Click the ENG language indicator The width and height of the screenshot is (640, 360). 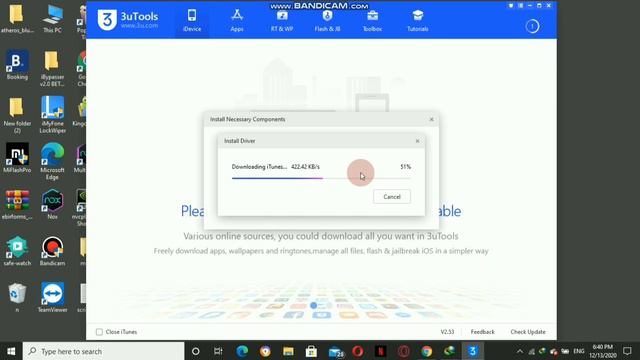[578, 351]
